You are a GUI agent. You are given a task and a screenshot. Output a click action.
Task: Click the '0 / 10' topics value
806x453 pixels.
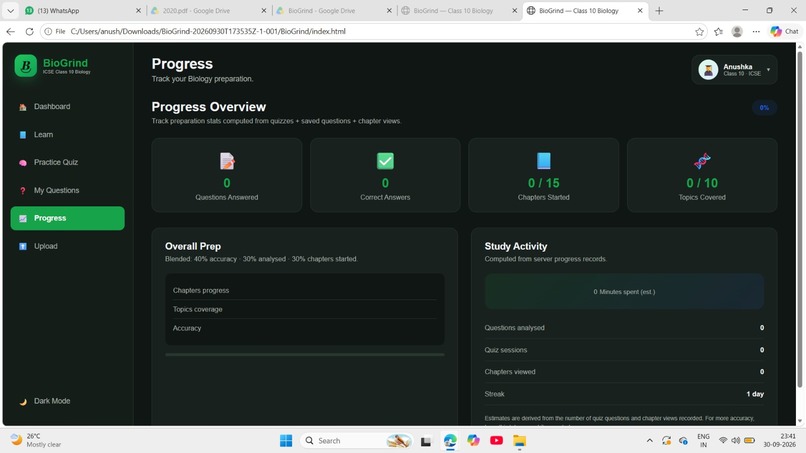(x=702, y=183)
